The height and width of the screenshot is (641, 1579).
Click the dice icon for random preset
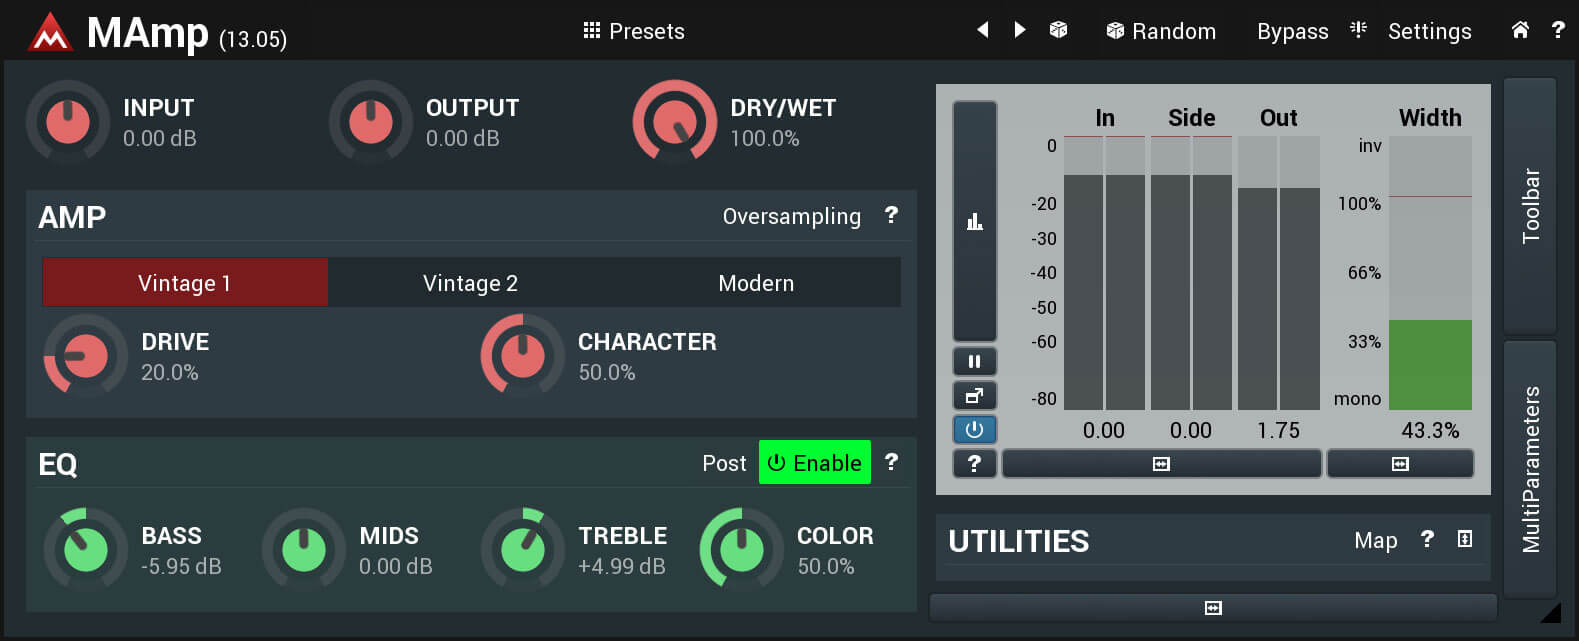tap(1058, 30)
